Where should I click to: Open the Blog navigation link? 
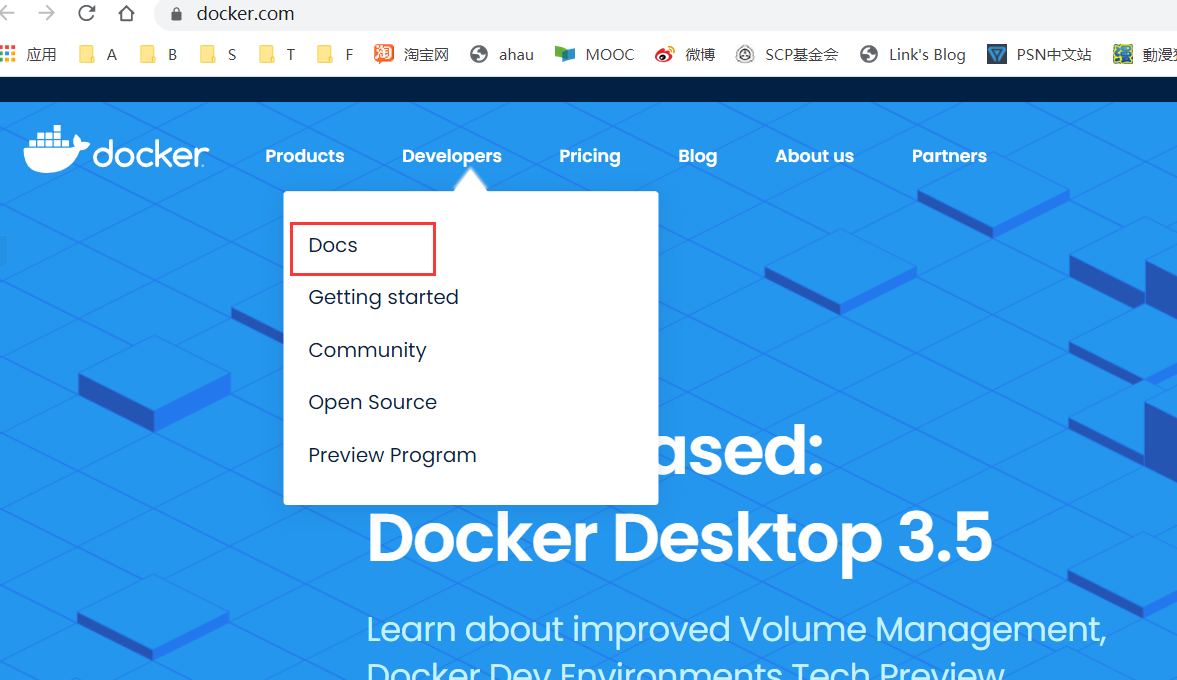click(x=697, y=156)
